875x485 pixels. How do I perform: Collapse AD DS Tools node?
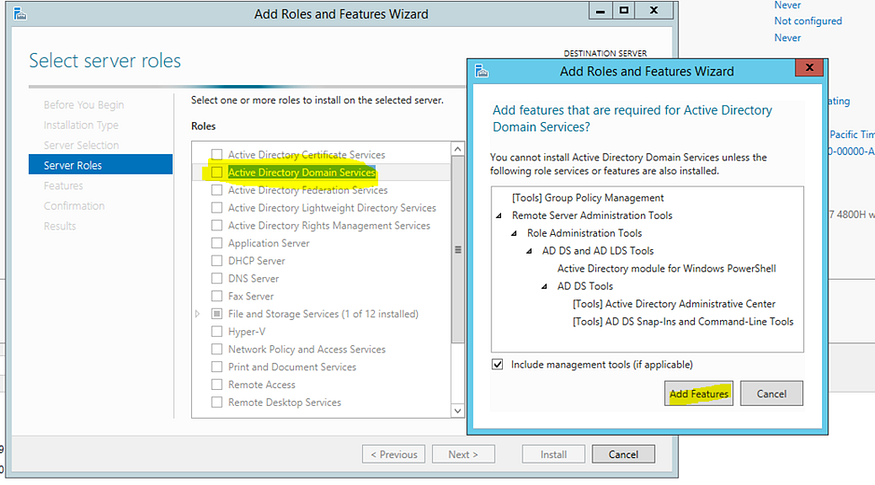tap(544, 286)
